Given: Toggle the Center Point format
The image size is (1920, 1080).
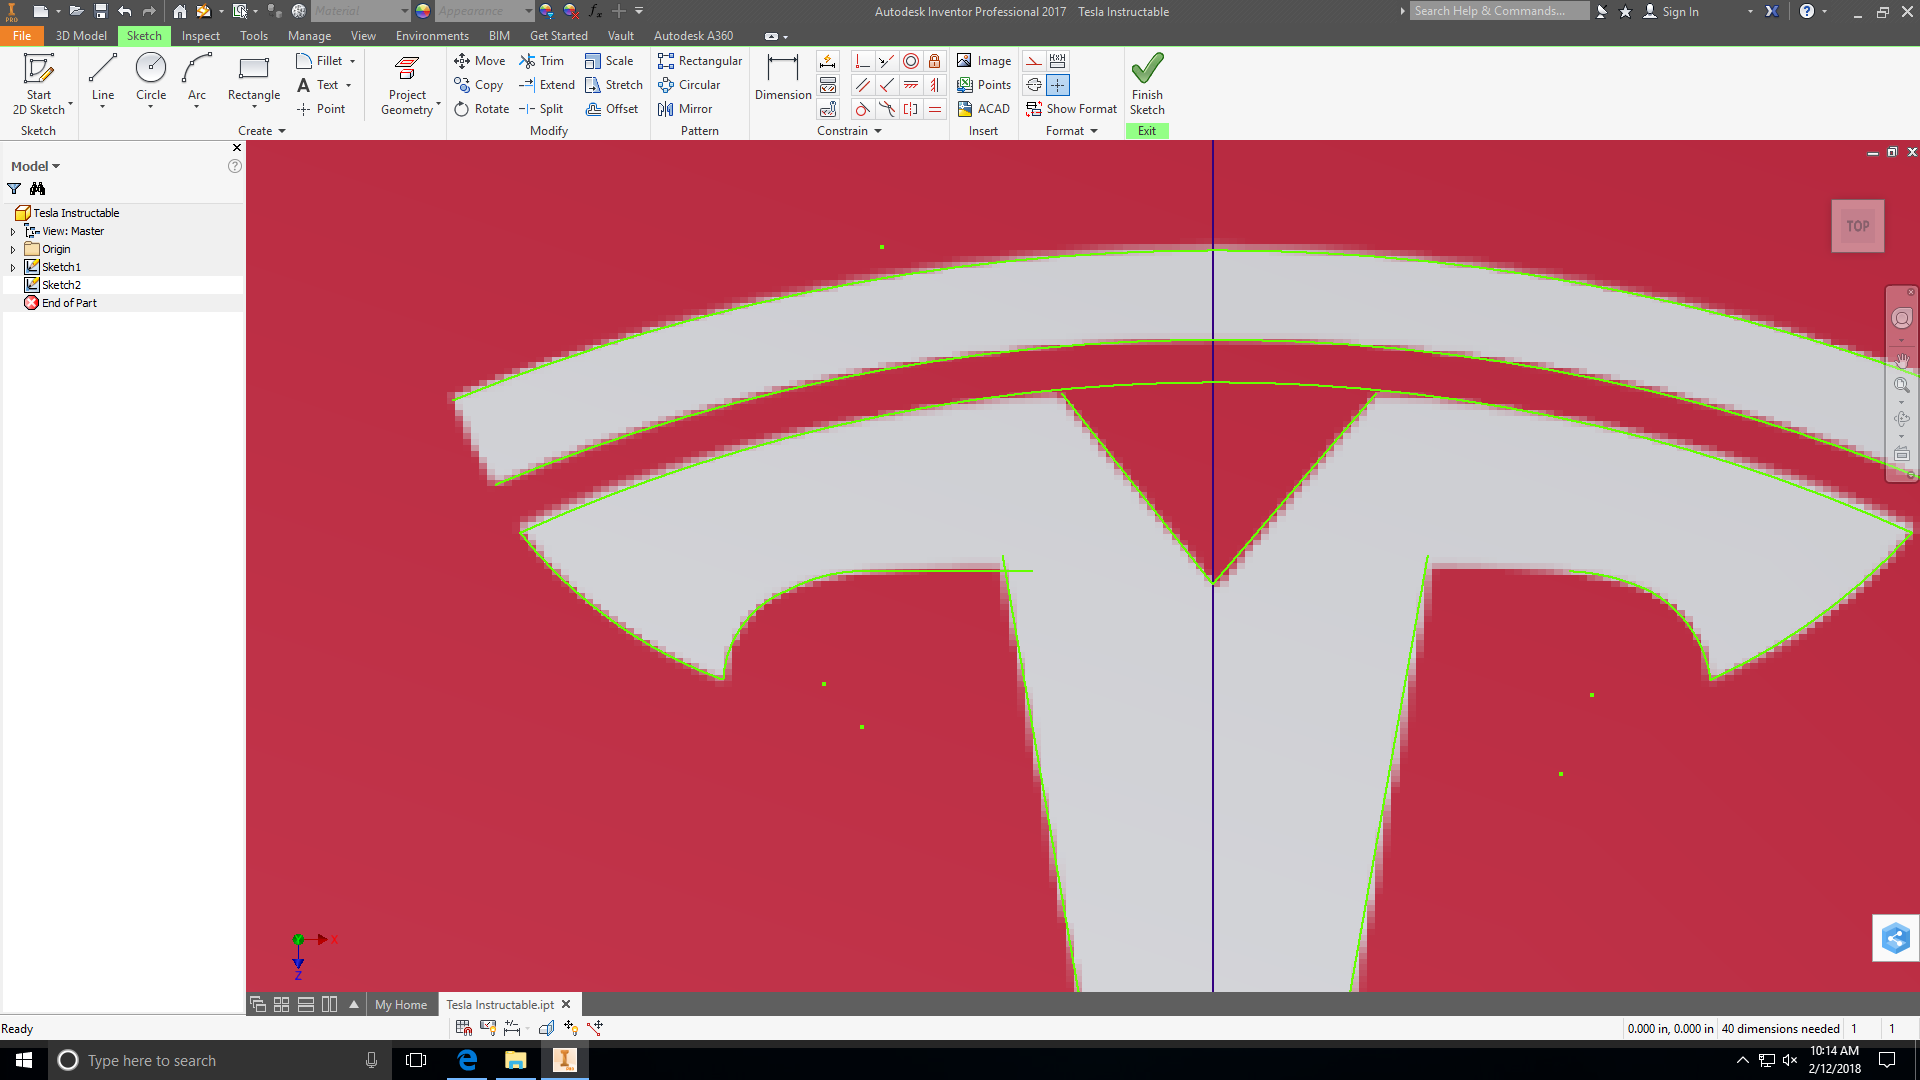Looking at the screenshot, I should 1058,85.
